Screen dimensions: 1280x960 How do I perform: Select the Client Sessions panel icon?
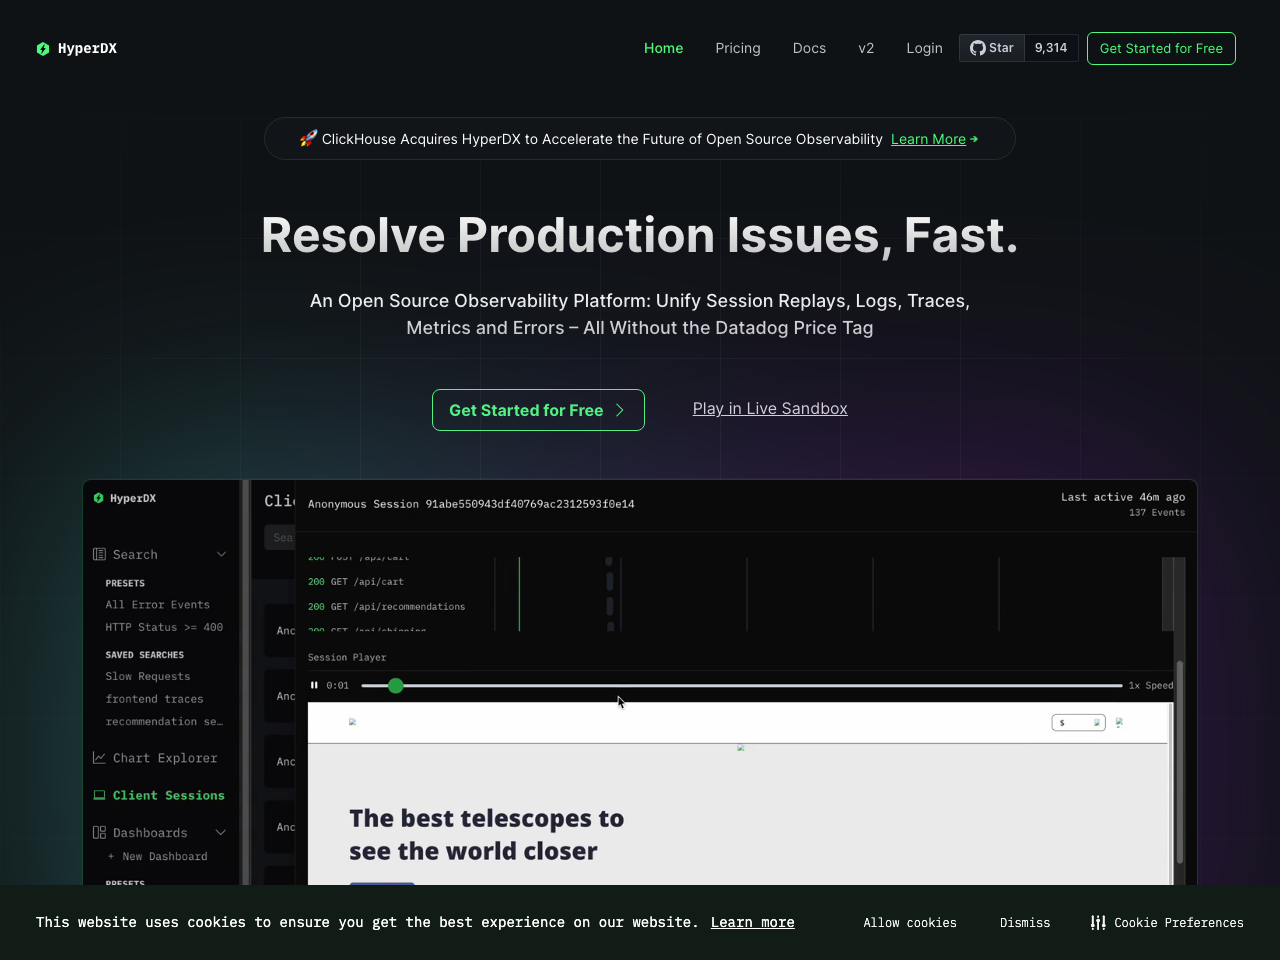(98, 794)
